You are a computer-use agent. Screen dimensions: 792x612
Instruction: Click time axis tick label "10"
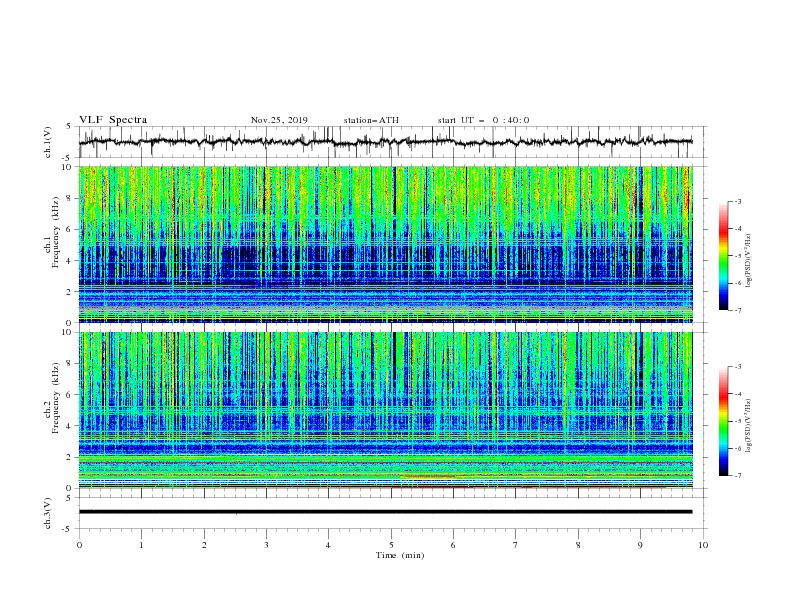[x=703, y=545]
